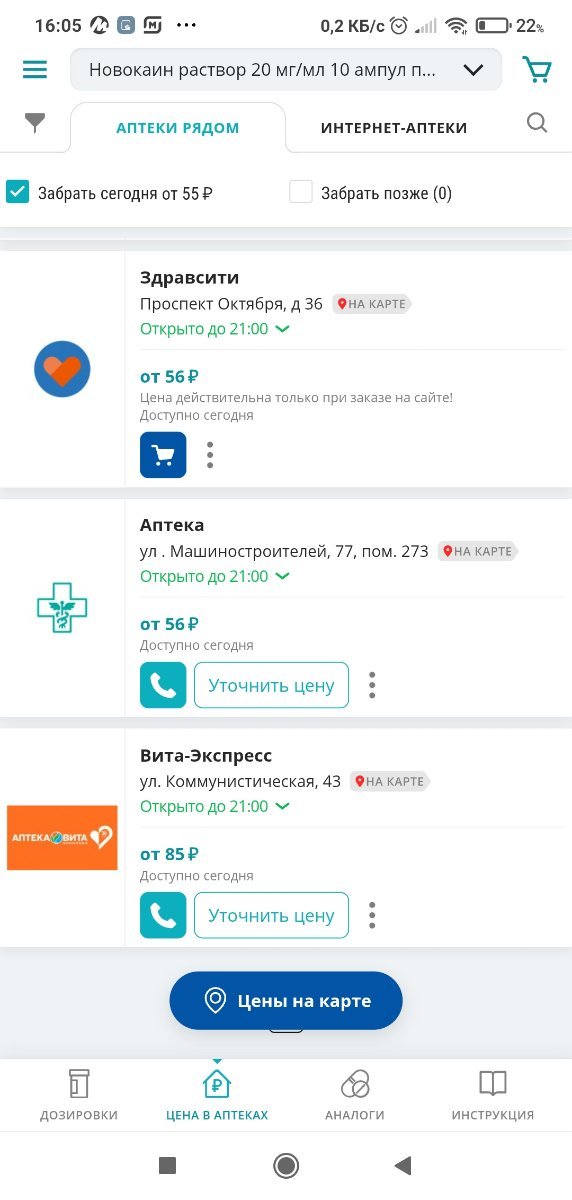The height and width of the screenshot is (1200, 572).
Task: Expand Вита-Экспресс opening hours chevron
Action: pos(282,807)
